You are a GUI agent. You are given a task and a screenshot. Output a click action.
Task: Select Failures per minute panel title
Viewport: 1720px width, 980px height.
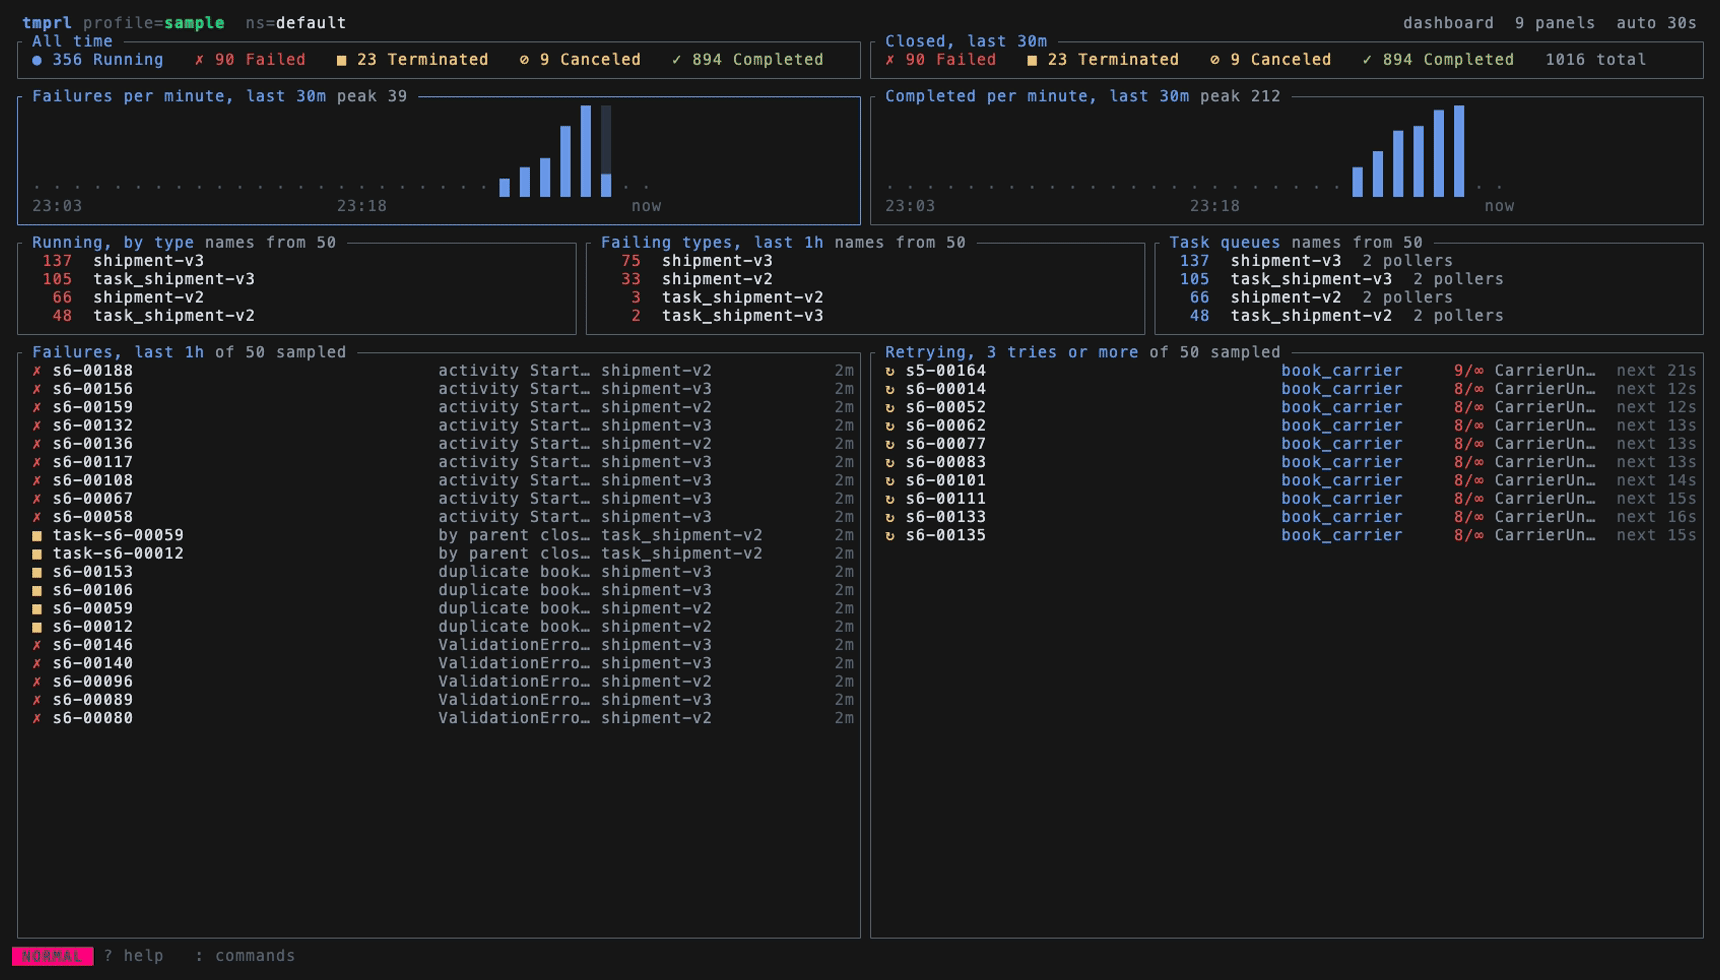pyautogui.click(x=179, y=96)
